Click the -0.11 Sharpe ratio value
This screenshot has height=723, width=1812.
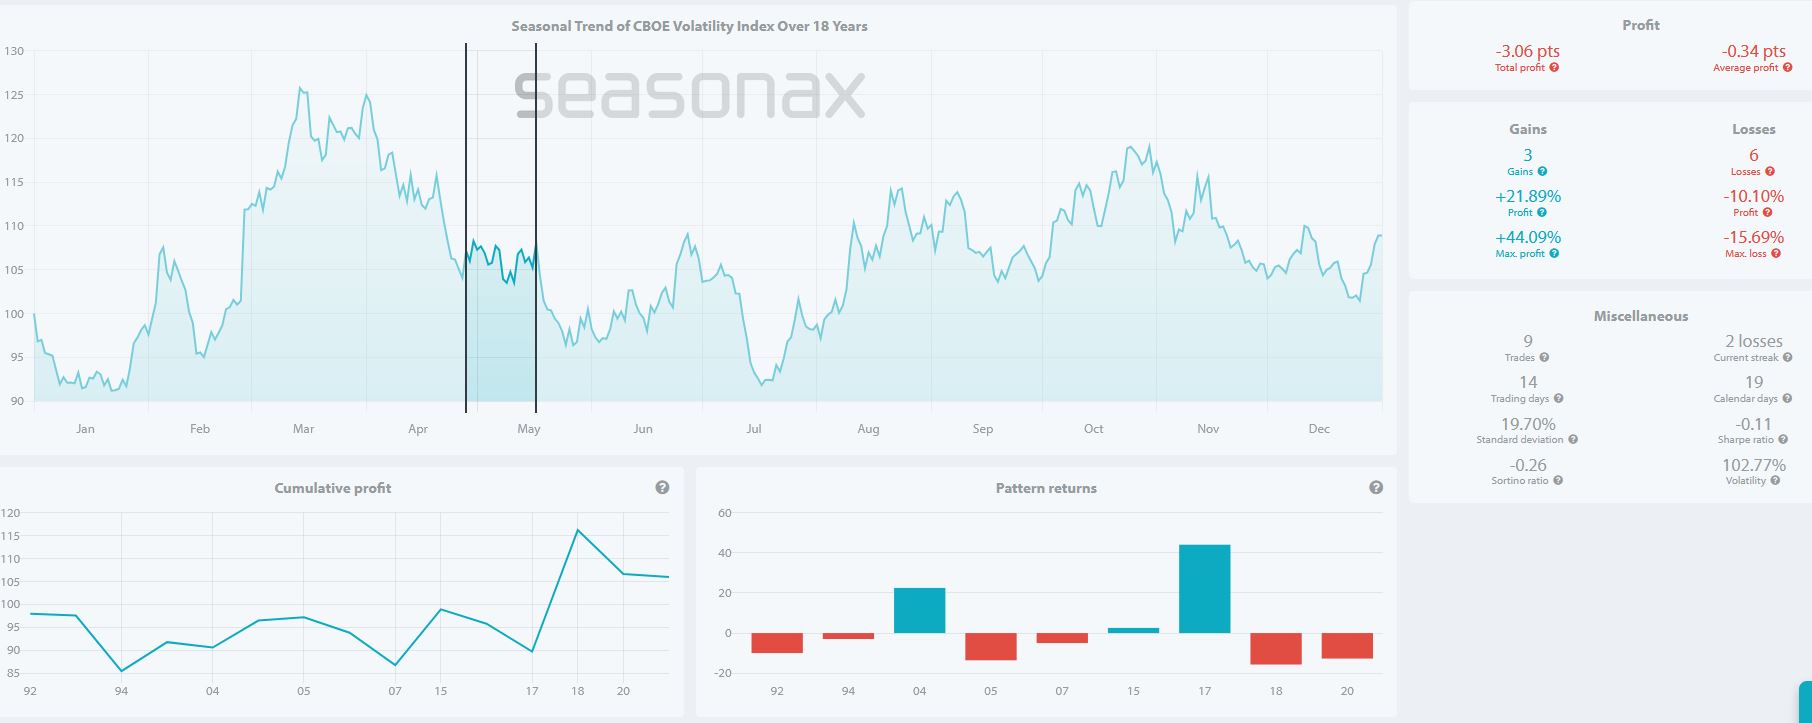point(1754,424)
